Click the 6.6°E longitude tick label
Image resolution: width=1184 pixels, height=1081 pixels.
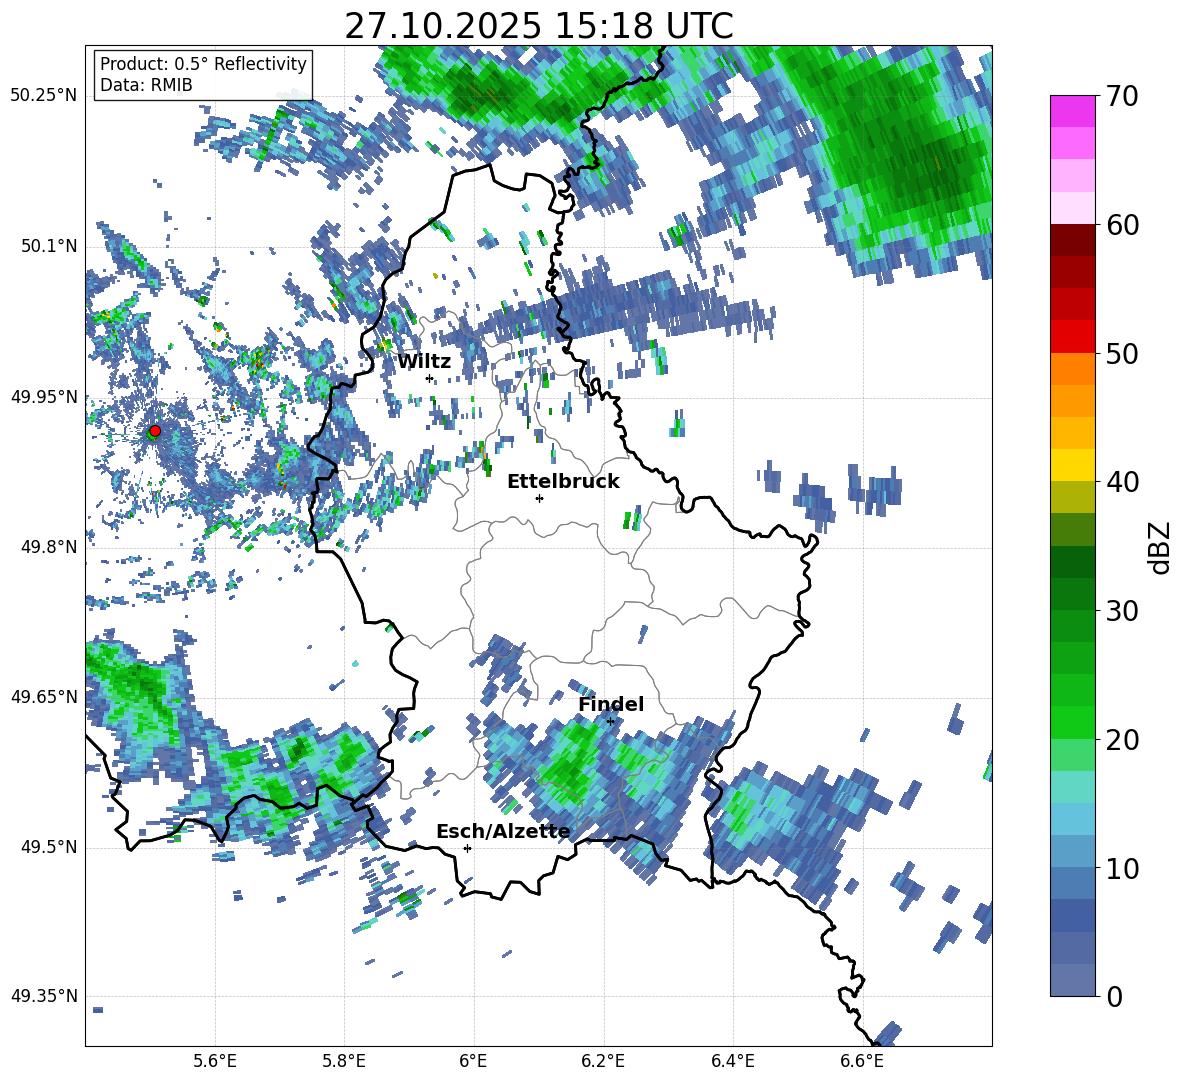862,1061
